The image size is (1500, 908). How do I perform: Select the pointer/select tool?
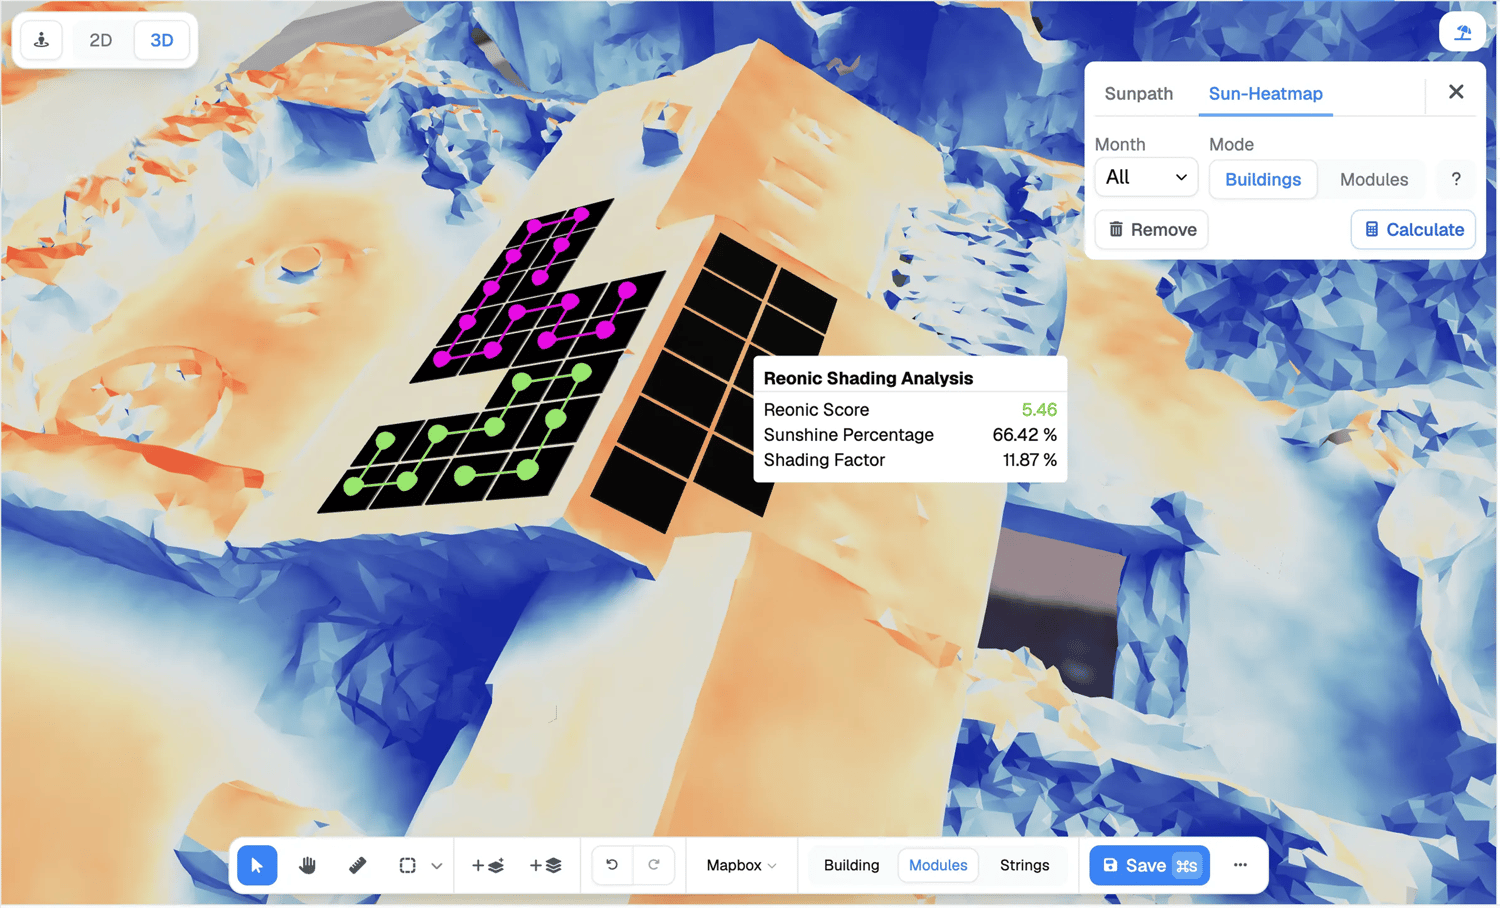(x=257, y=865)
